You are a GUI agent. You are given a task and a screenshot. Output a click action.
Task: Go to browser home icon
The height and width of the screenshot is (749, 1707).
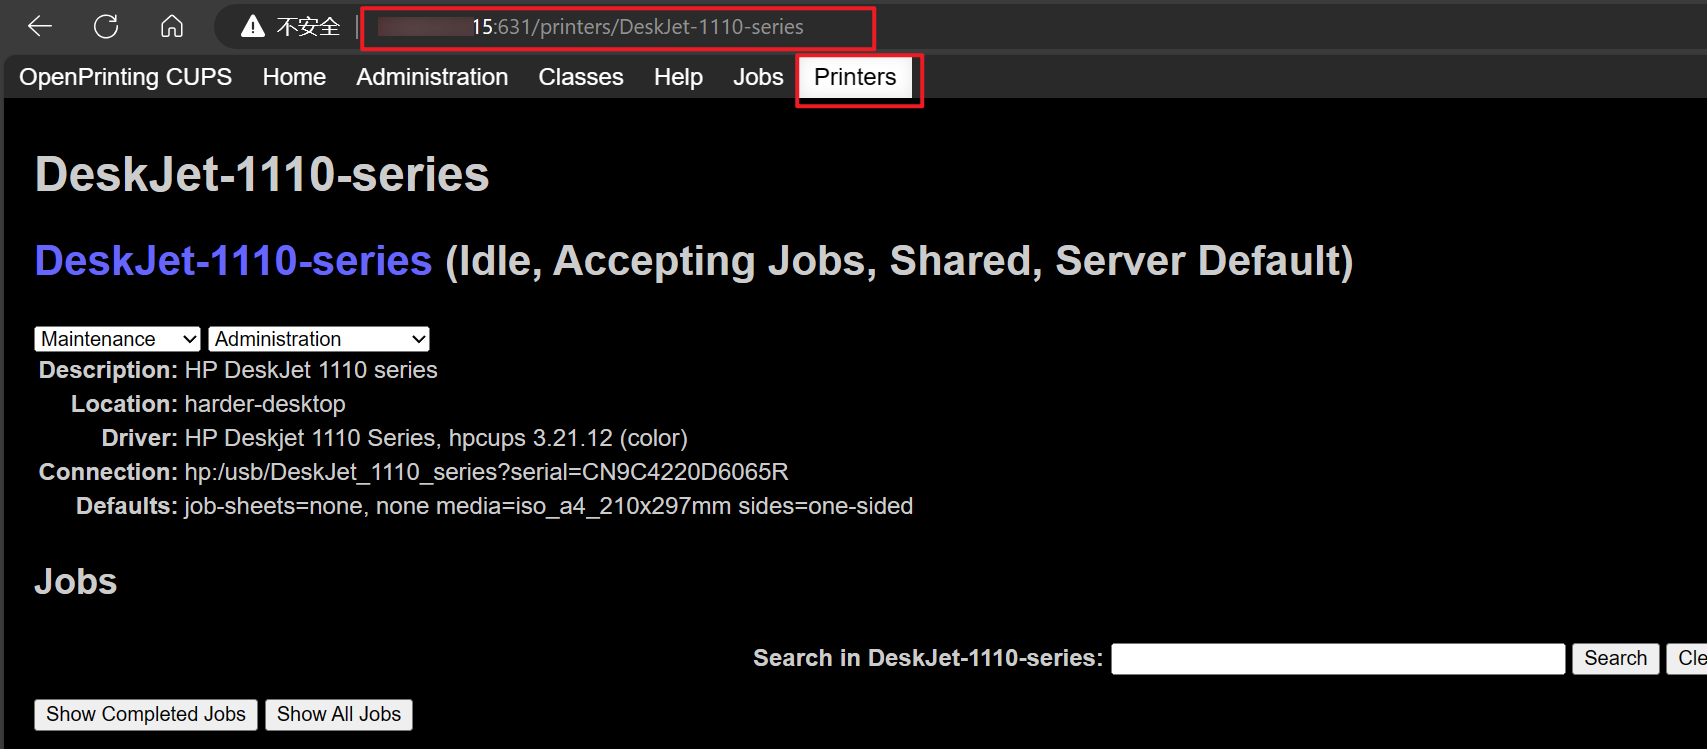[x=172, y=27]
